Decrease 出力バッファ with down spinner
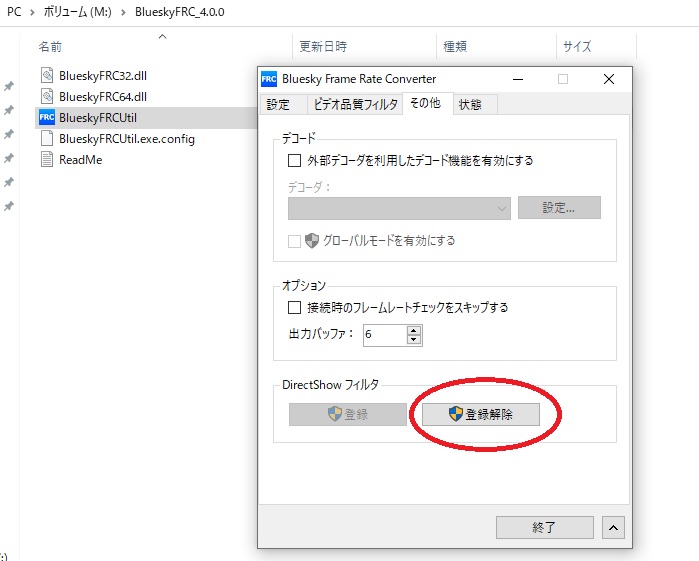Viewport: 699px width, 561px height. pyautogui.click(x=414, y=340)
